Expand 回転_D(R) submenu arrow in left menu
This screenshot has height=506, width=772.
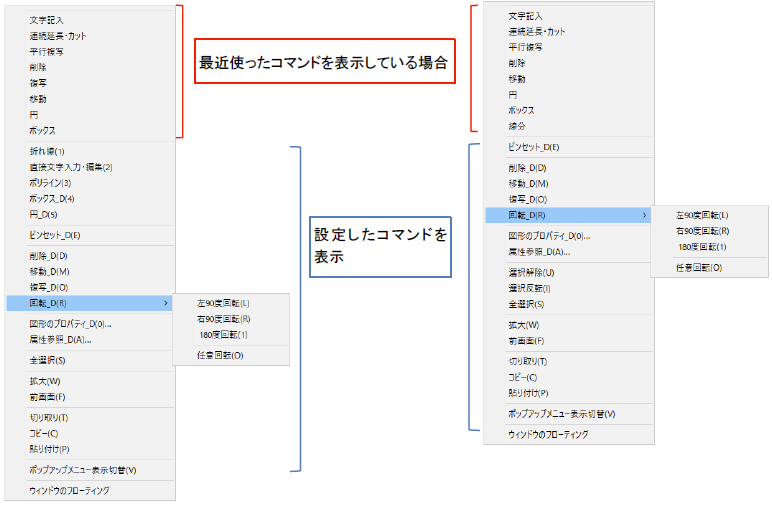pyautogui.click(x=165, y=303)
